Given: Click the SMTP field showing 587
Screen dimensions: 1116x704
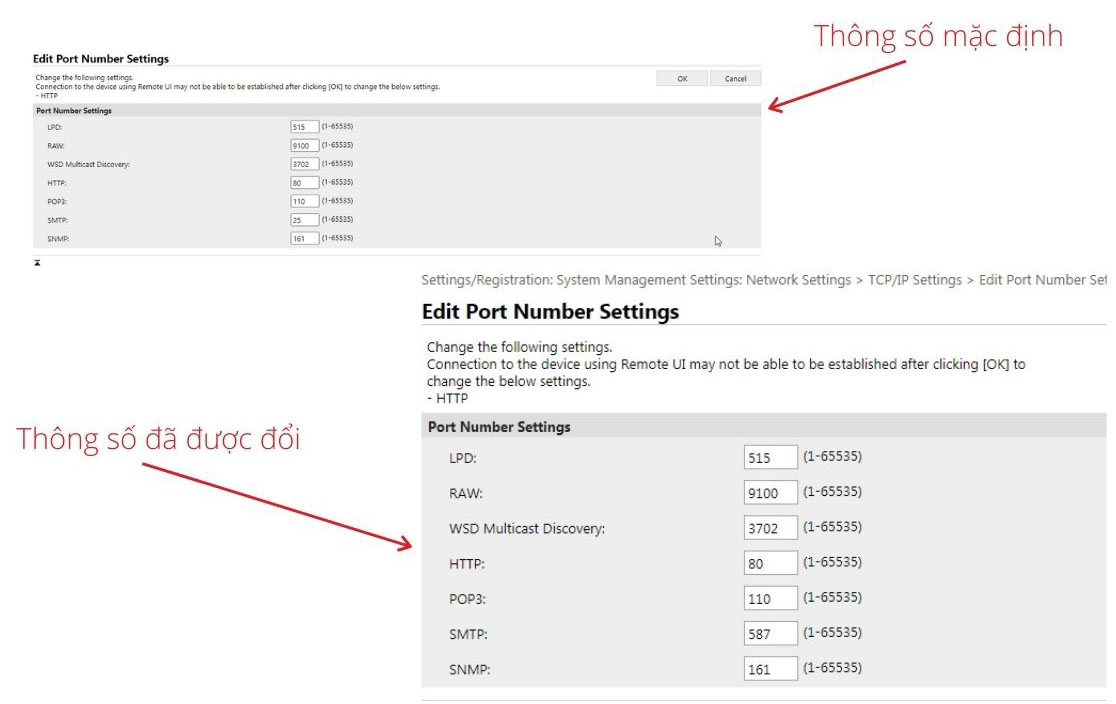Looking at the screenshot, I should tap(770, 634).
